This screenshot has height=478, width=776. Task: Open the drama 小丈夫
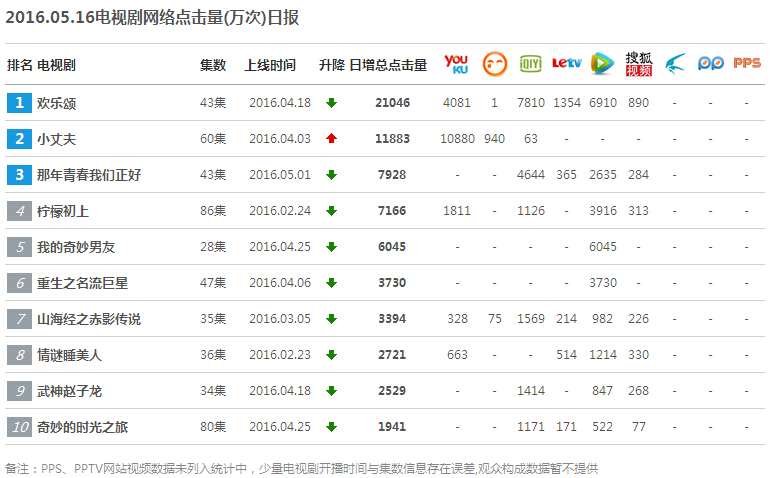coord(56,140)
